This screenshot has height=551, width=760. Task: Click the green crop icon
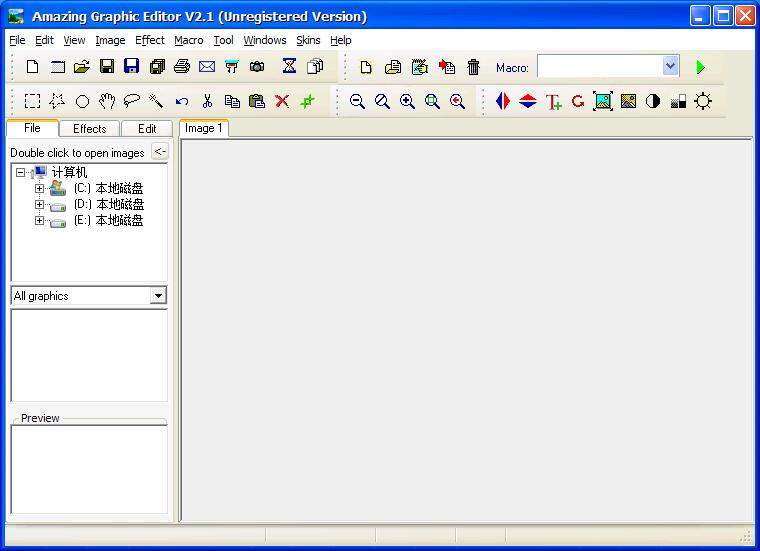click(x=307, y=101)
